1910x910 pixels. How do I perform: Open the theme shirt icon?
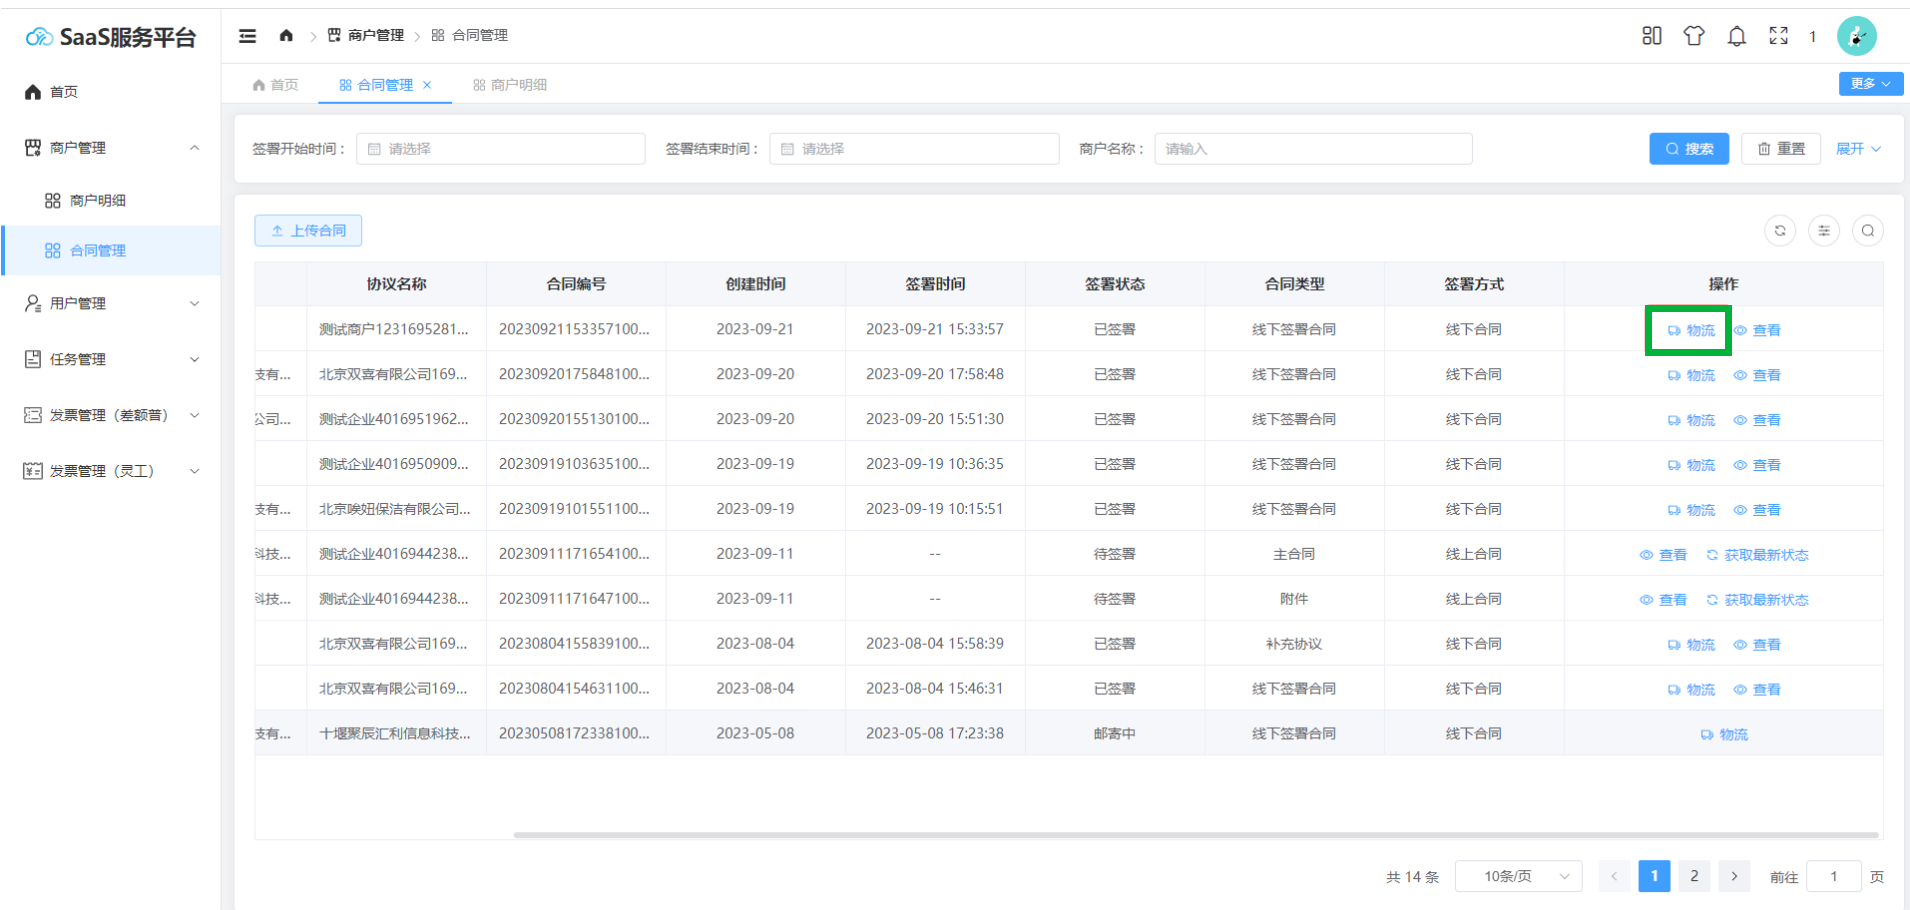tap(1694, 36)
